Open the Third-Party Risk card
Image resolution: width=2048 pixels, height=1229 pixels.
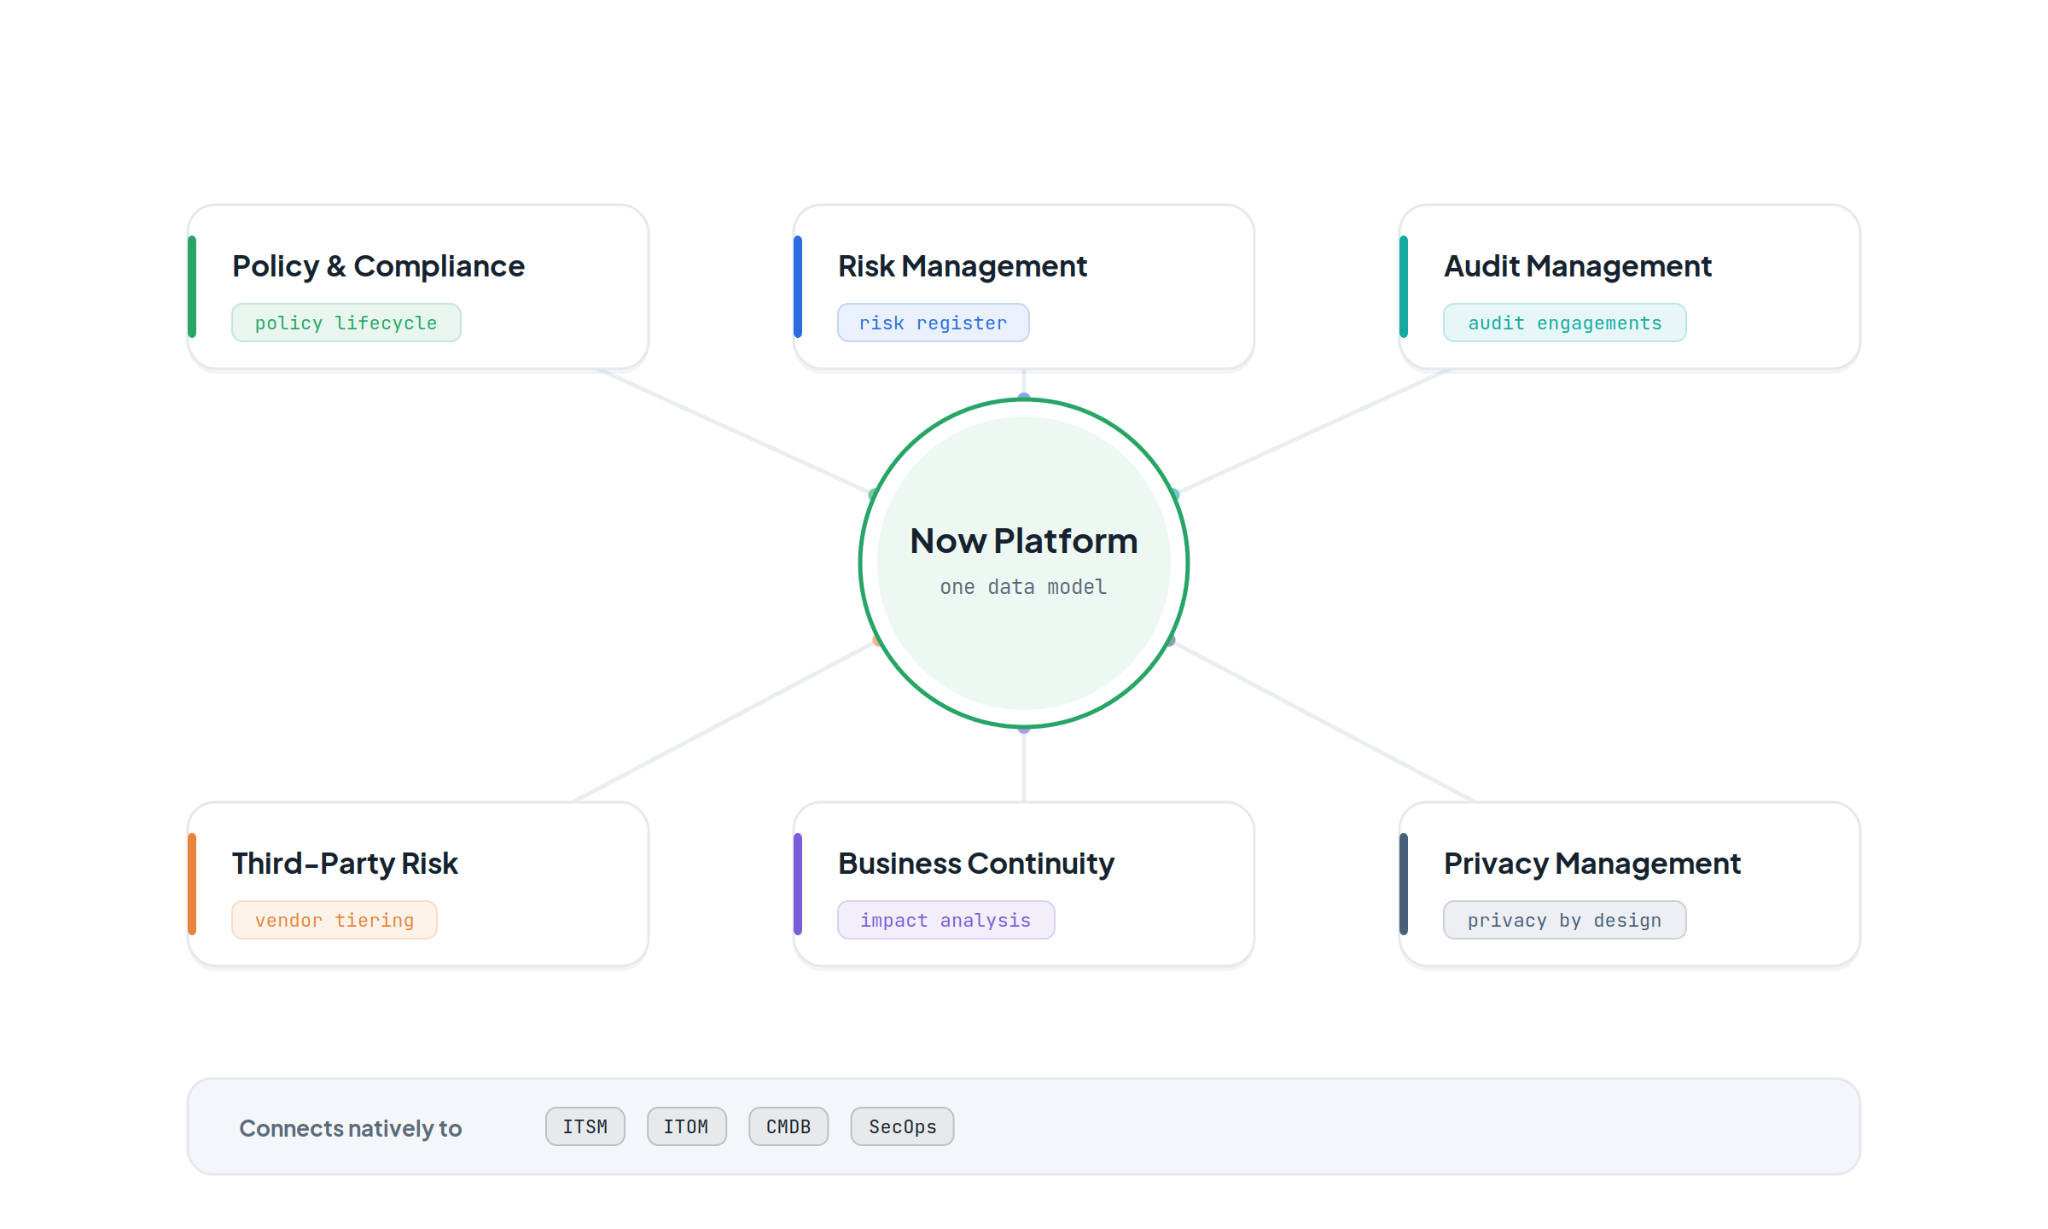point(418,884)
